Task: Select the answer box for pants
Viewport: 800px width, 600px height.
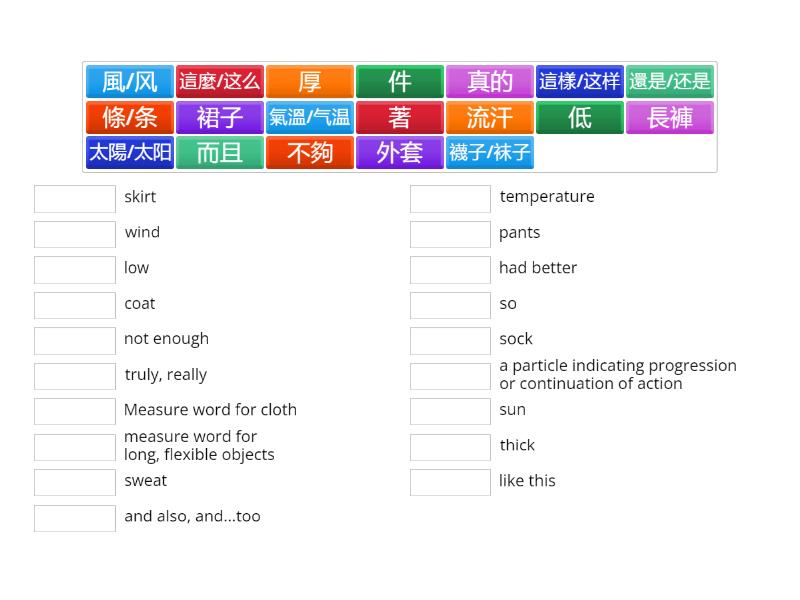Action: (450, 234)
